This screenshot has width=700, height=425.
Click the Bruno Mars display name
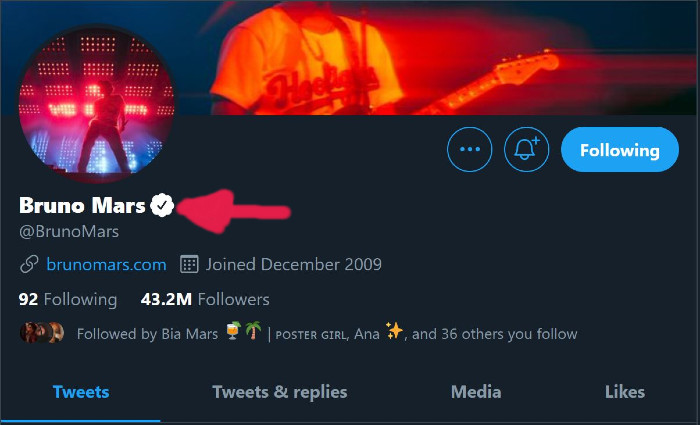(x=82, y=206)
